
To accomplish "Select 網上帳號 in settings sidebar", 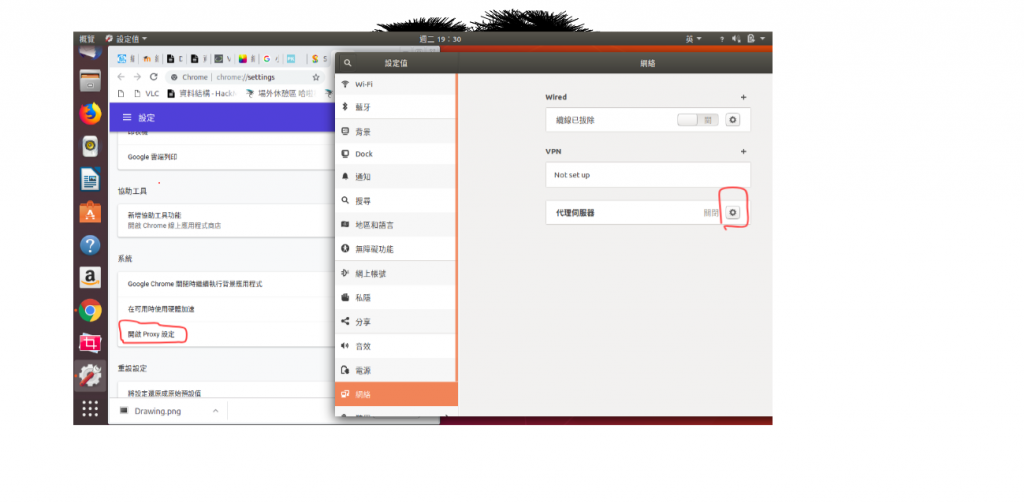I will (396, 274).
